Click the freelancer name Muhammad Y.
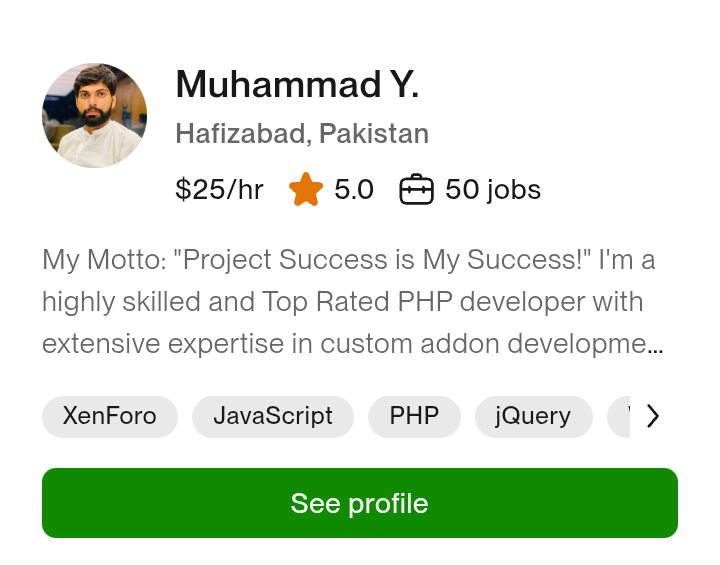This screenshot has height=565, width=720. pyautogui.click(x=297, y=86)
